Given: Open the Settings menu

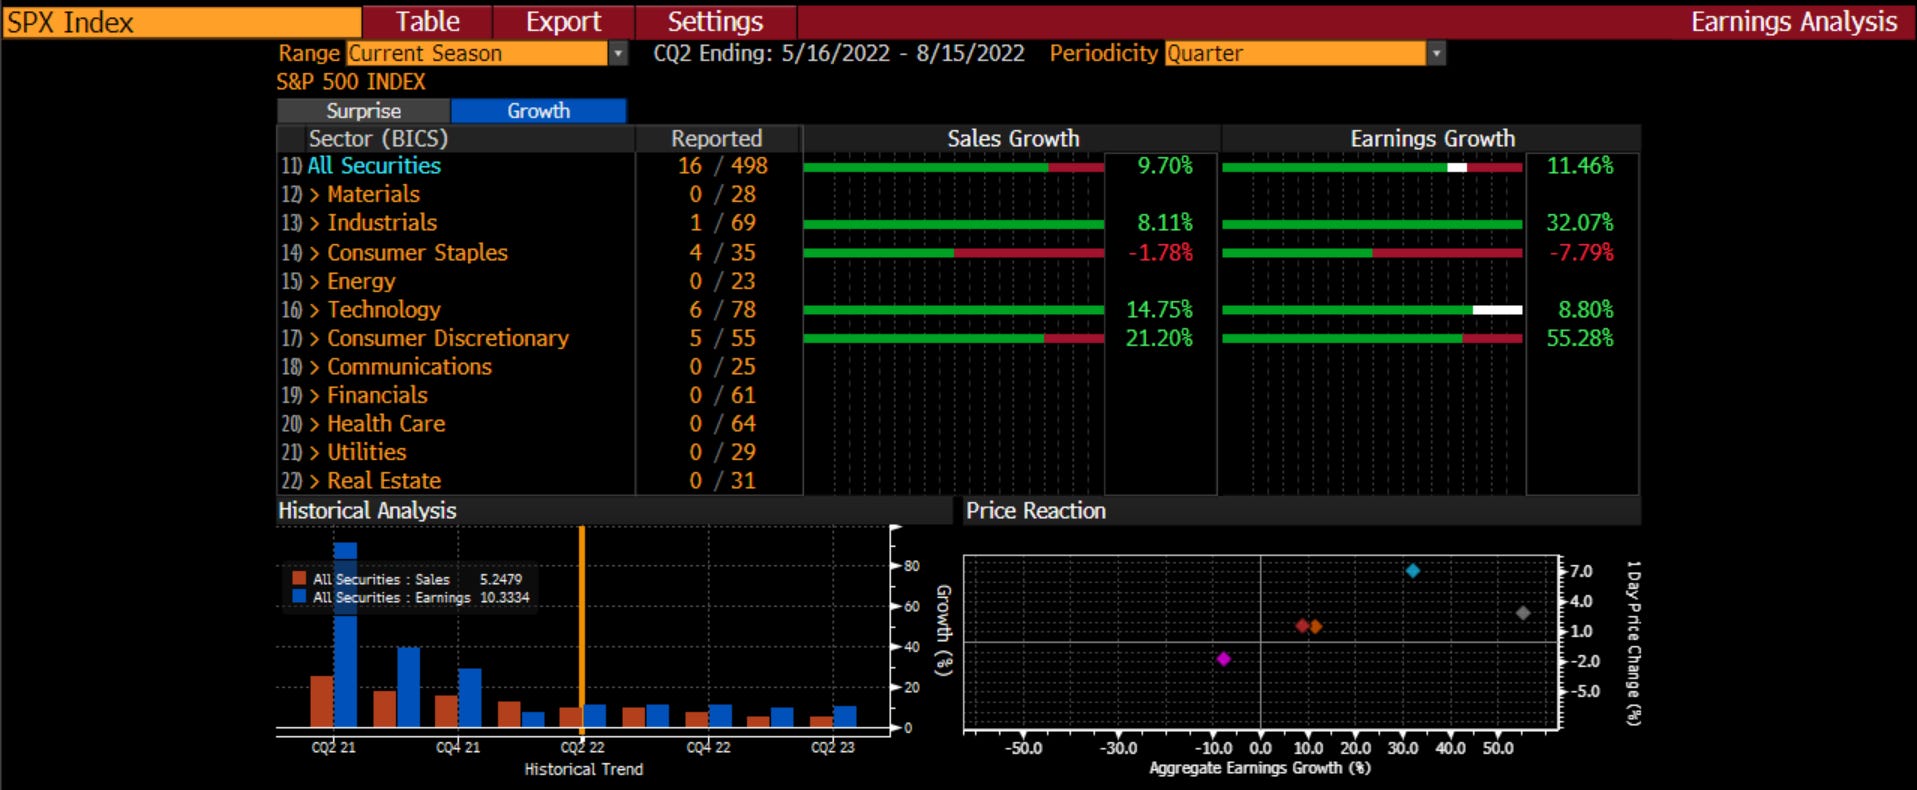Looking at the screenshot, I should pos(715,22).
